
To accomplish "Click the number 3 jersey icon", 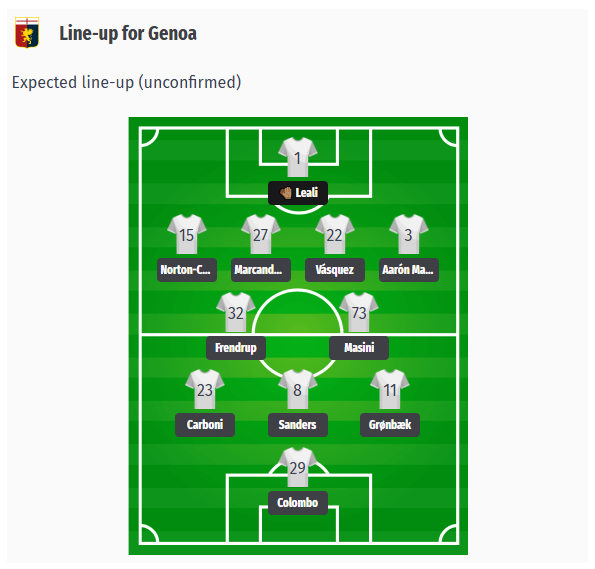I will pos(409,234).
